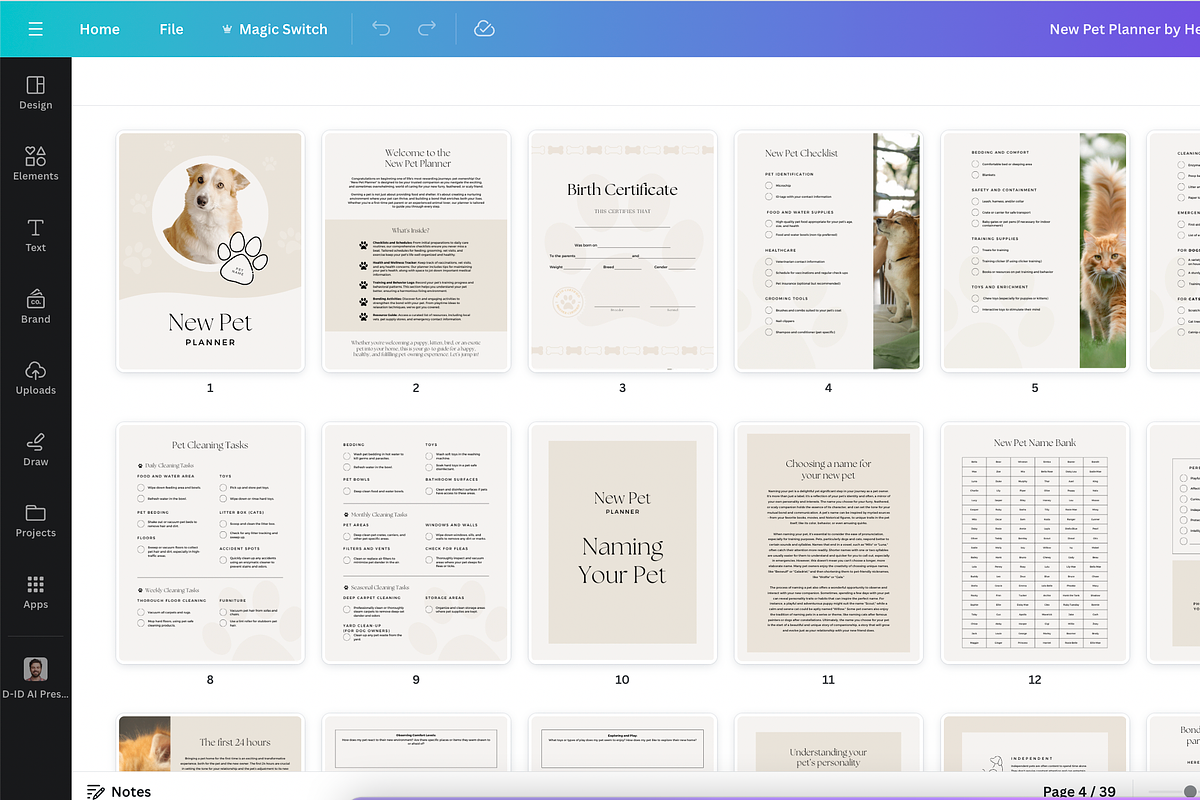Screen dimensions: 1200x800
Task: Open the Elements panel
Action: coord(36,163)
